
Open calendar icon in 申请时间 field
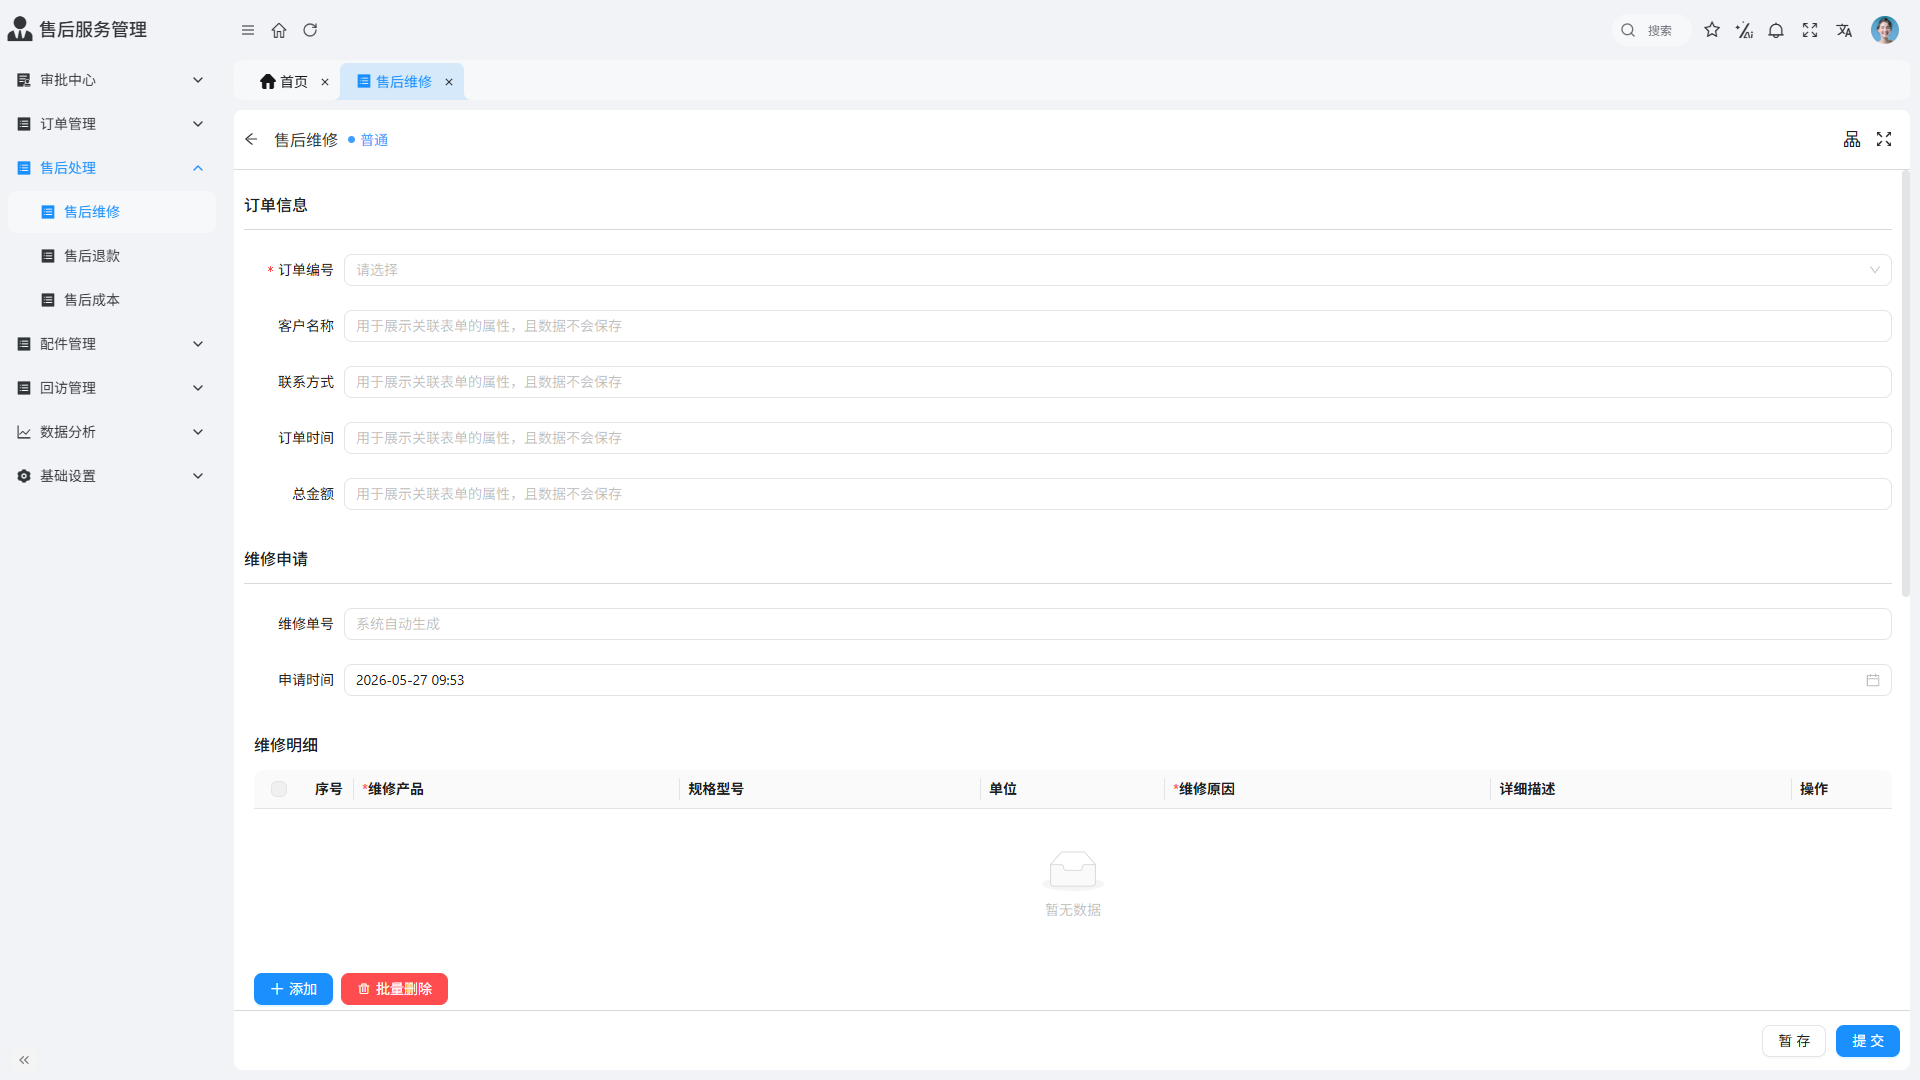tap(1873, 680)
